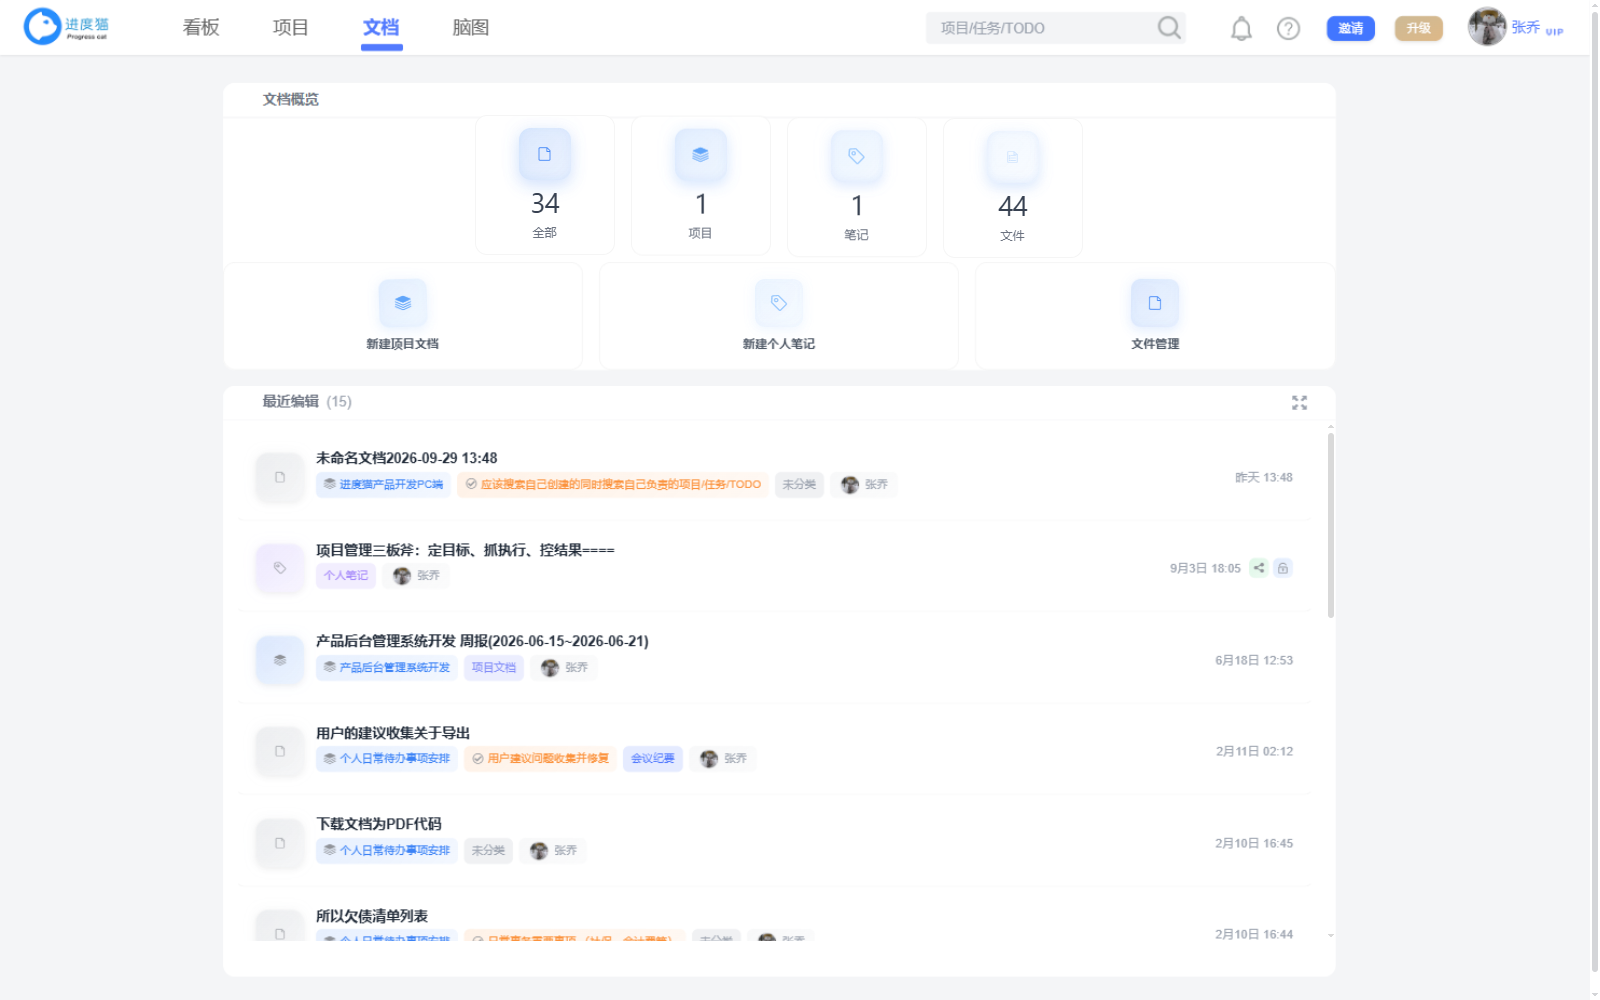Click timestamp 昨天 13:48
Viewport: 1600px width, 1000px height.
1264,477
